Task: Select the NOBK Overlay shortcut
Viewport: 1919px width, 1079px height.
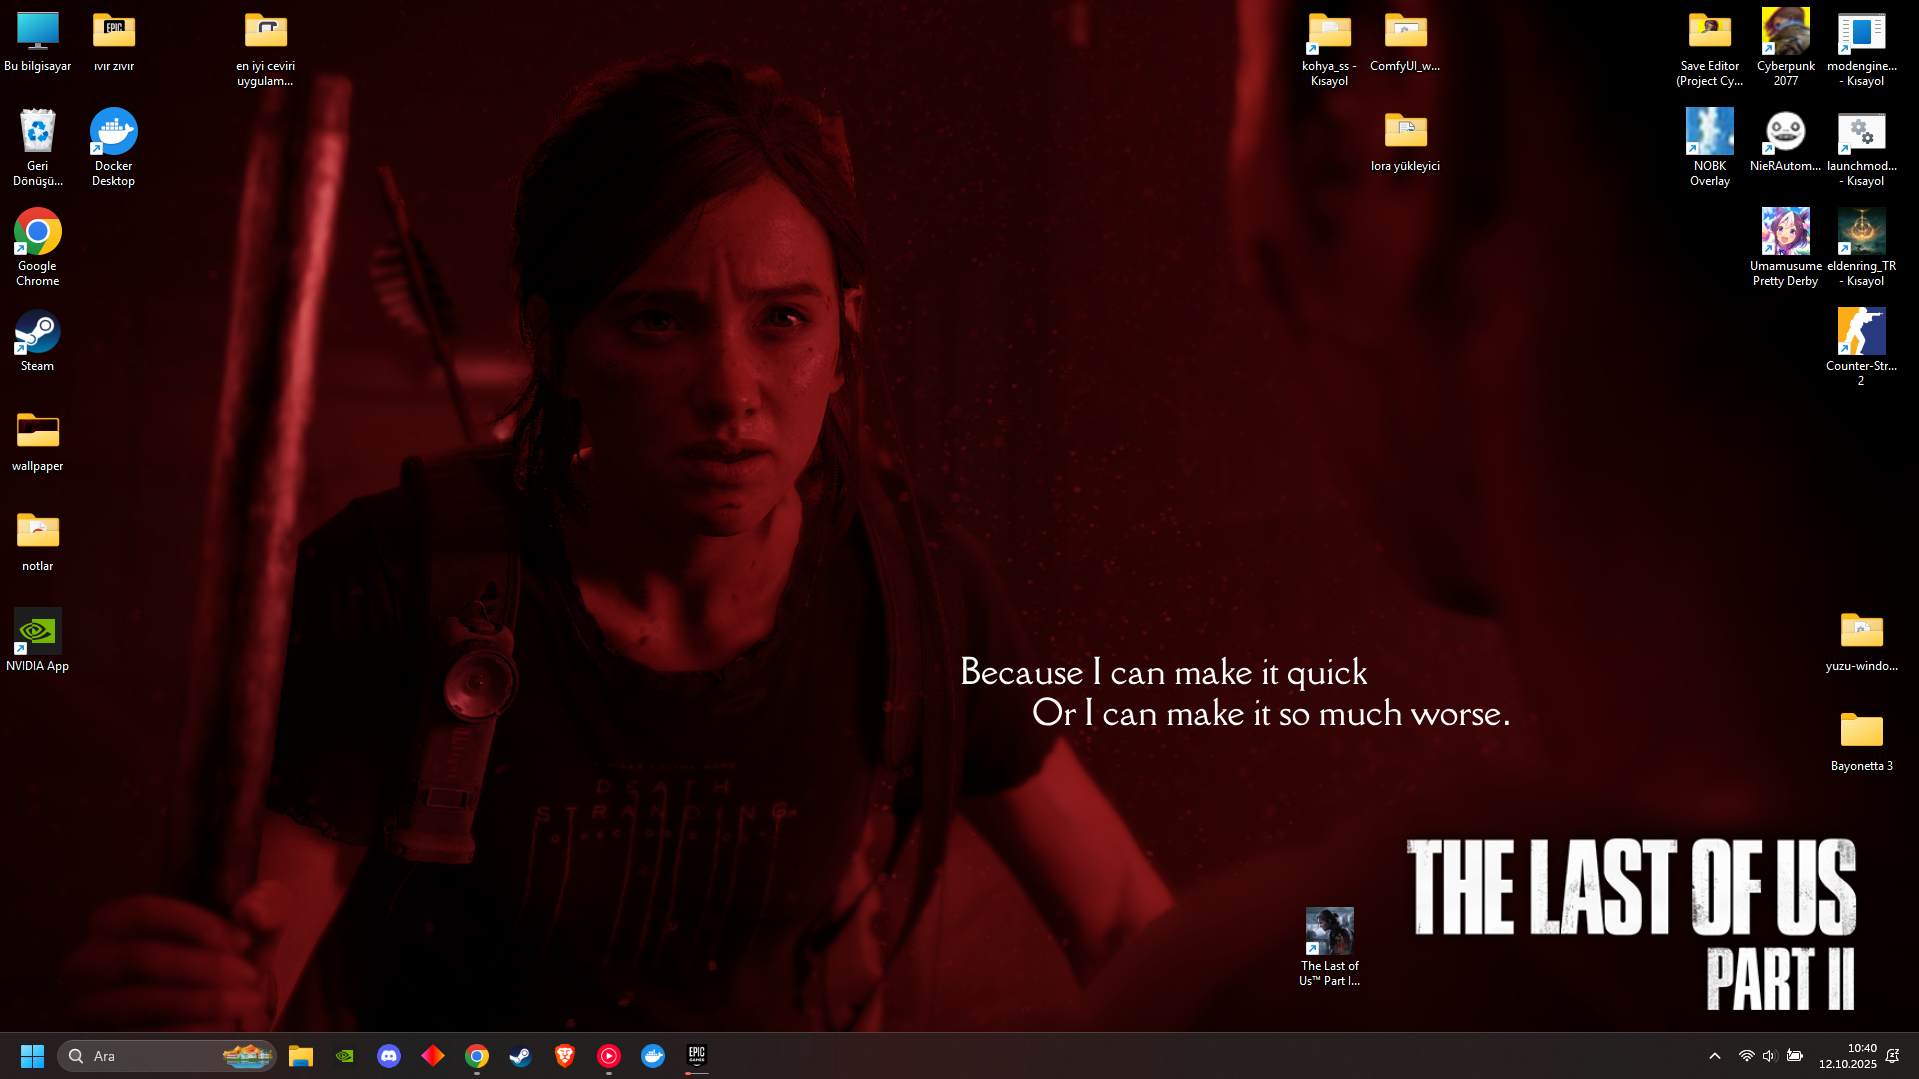Action: (1709, 148)
